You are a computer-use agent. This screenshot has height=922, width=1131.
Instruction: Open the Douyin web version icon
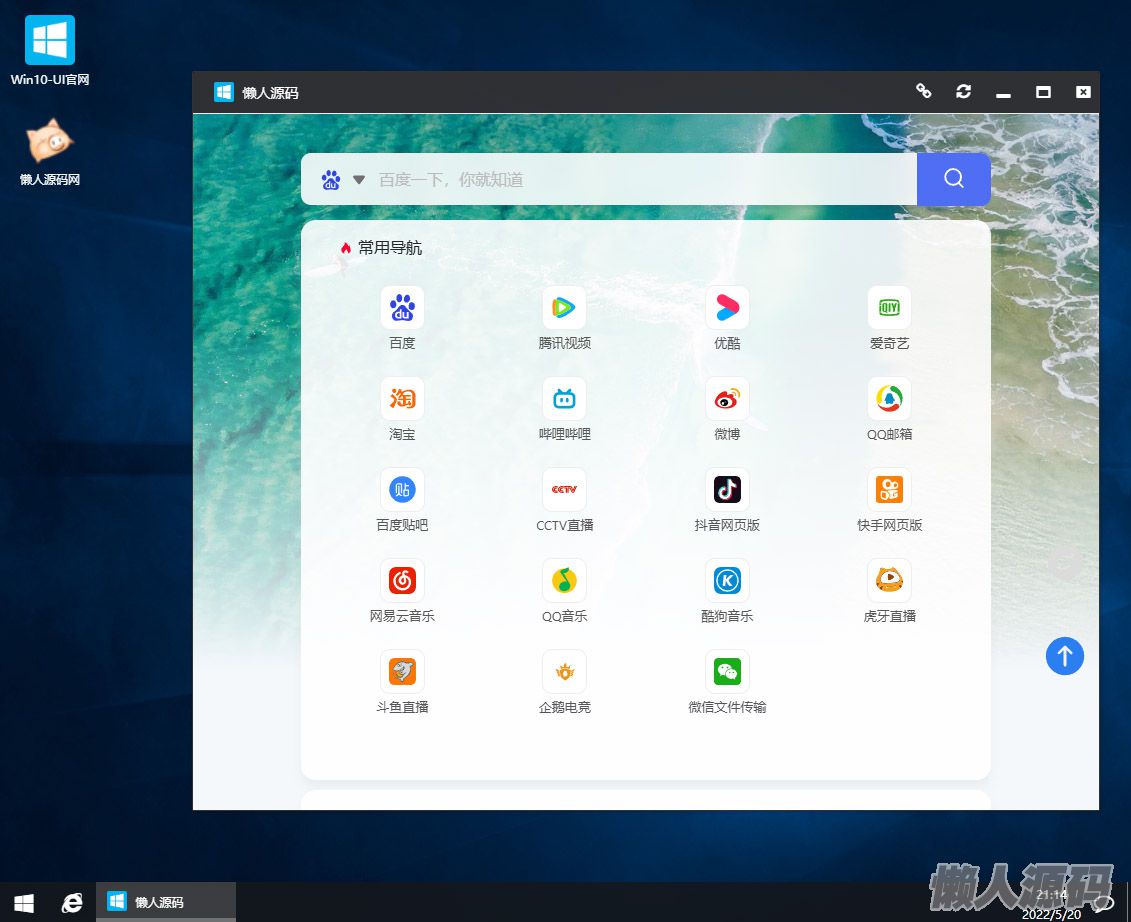[727, 490]
